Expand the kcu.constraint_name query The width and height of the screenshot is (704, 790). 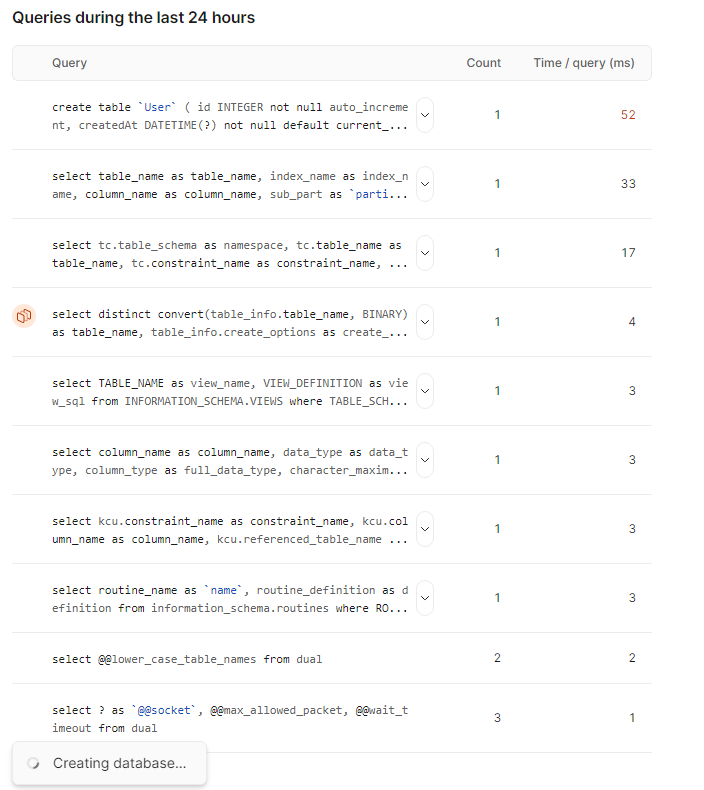(x=425, y=530)
